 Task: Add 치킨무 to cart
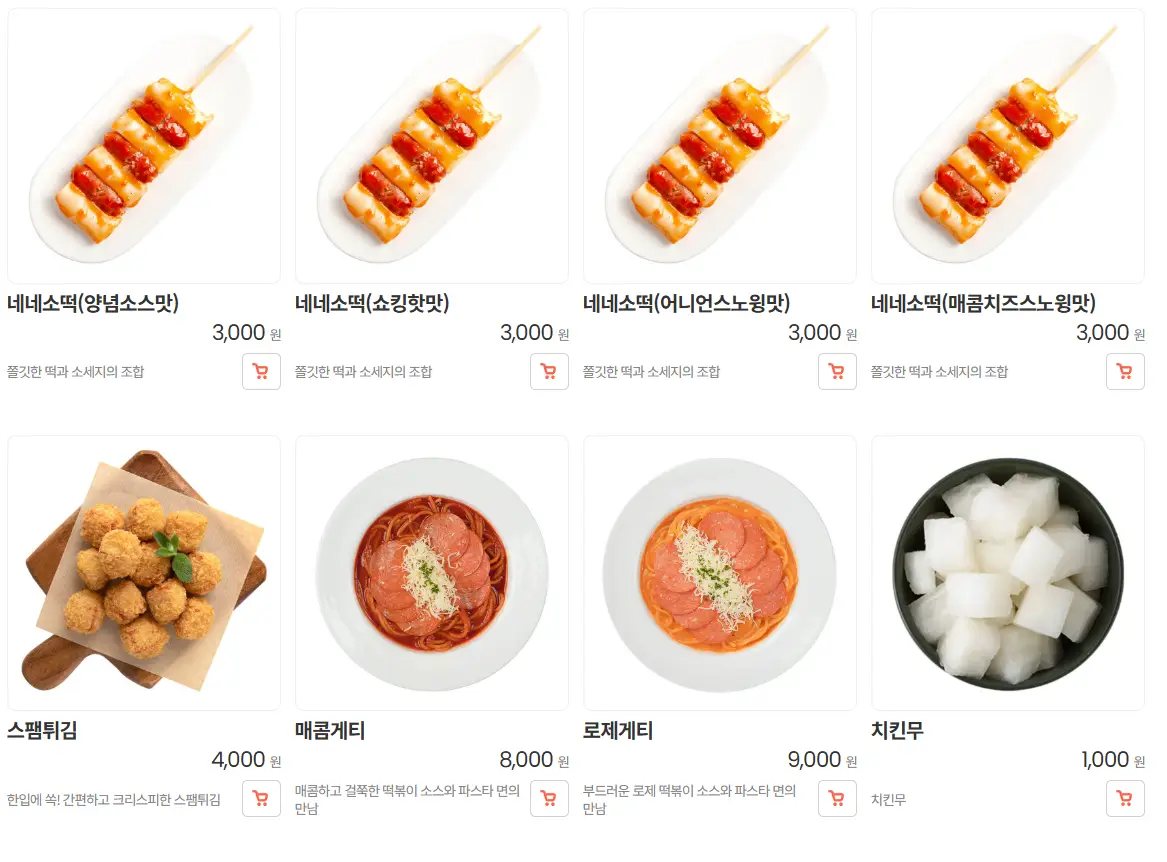(x=1125, y=799)
